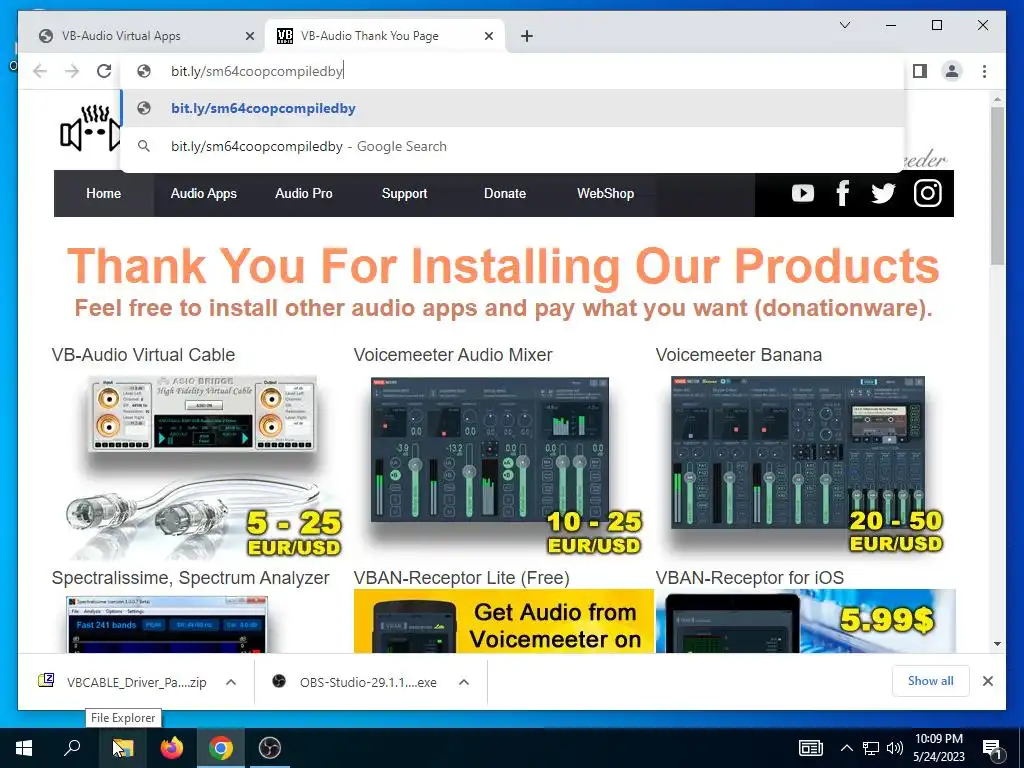This screenshot has height=768, width=1024.
Task: Open Audio Apps navigation item
Action: (204, 193)
